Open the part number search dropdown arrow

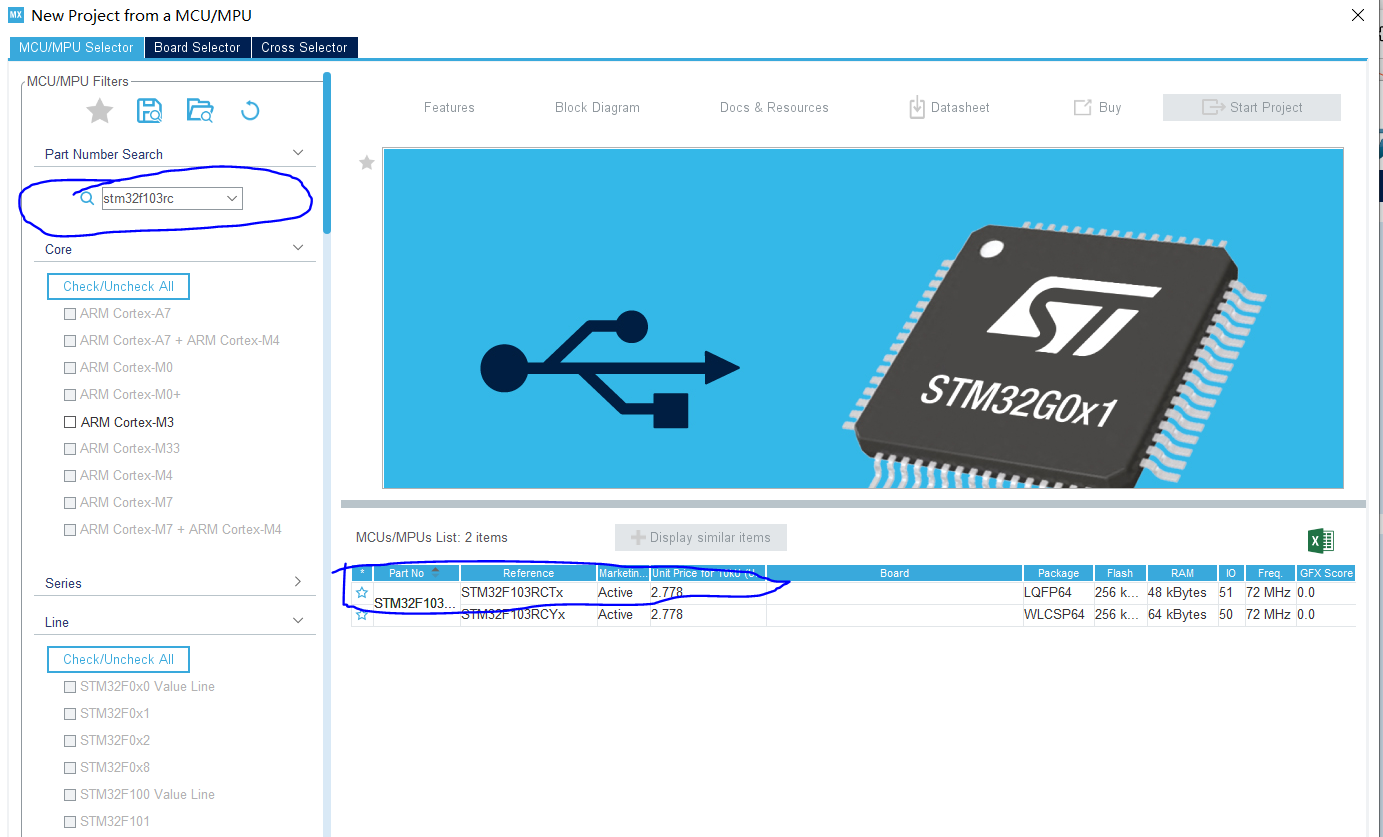pos(232,199)
